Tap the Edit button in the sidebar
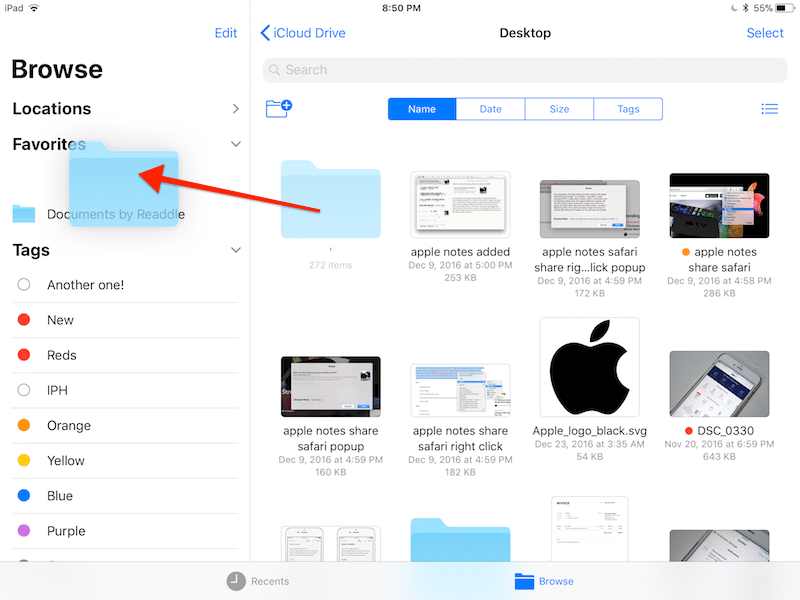The image size is (800, 600). [226, 33]
